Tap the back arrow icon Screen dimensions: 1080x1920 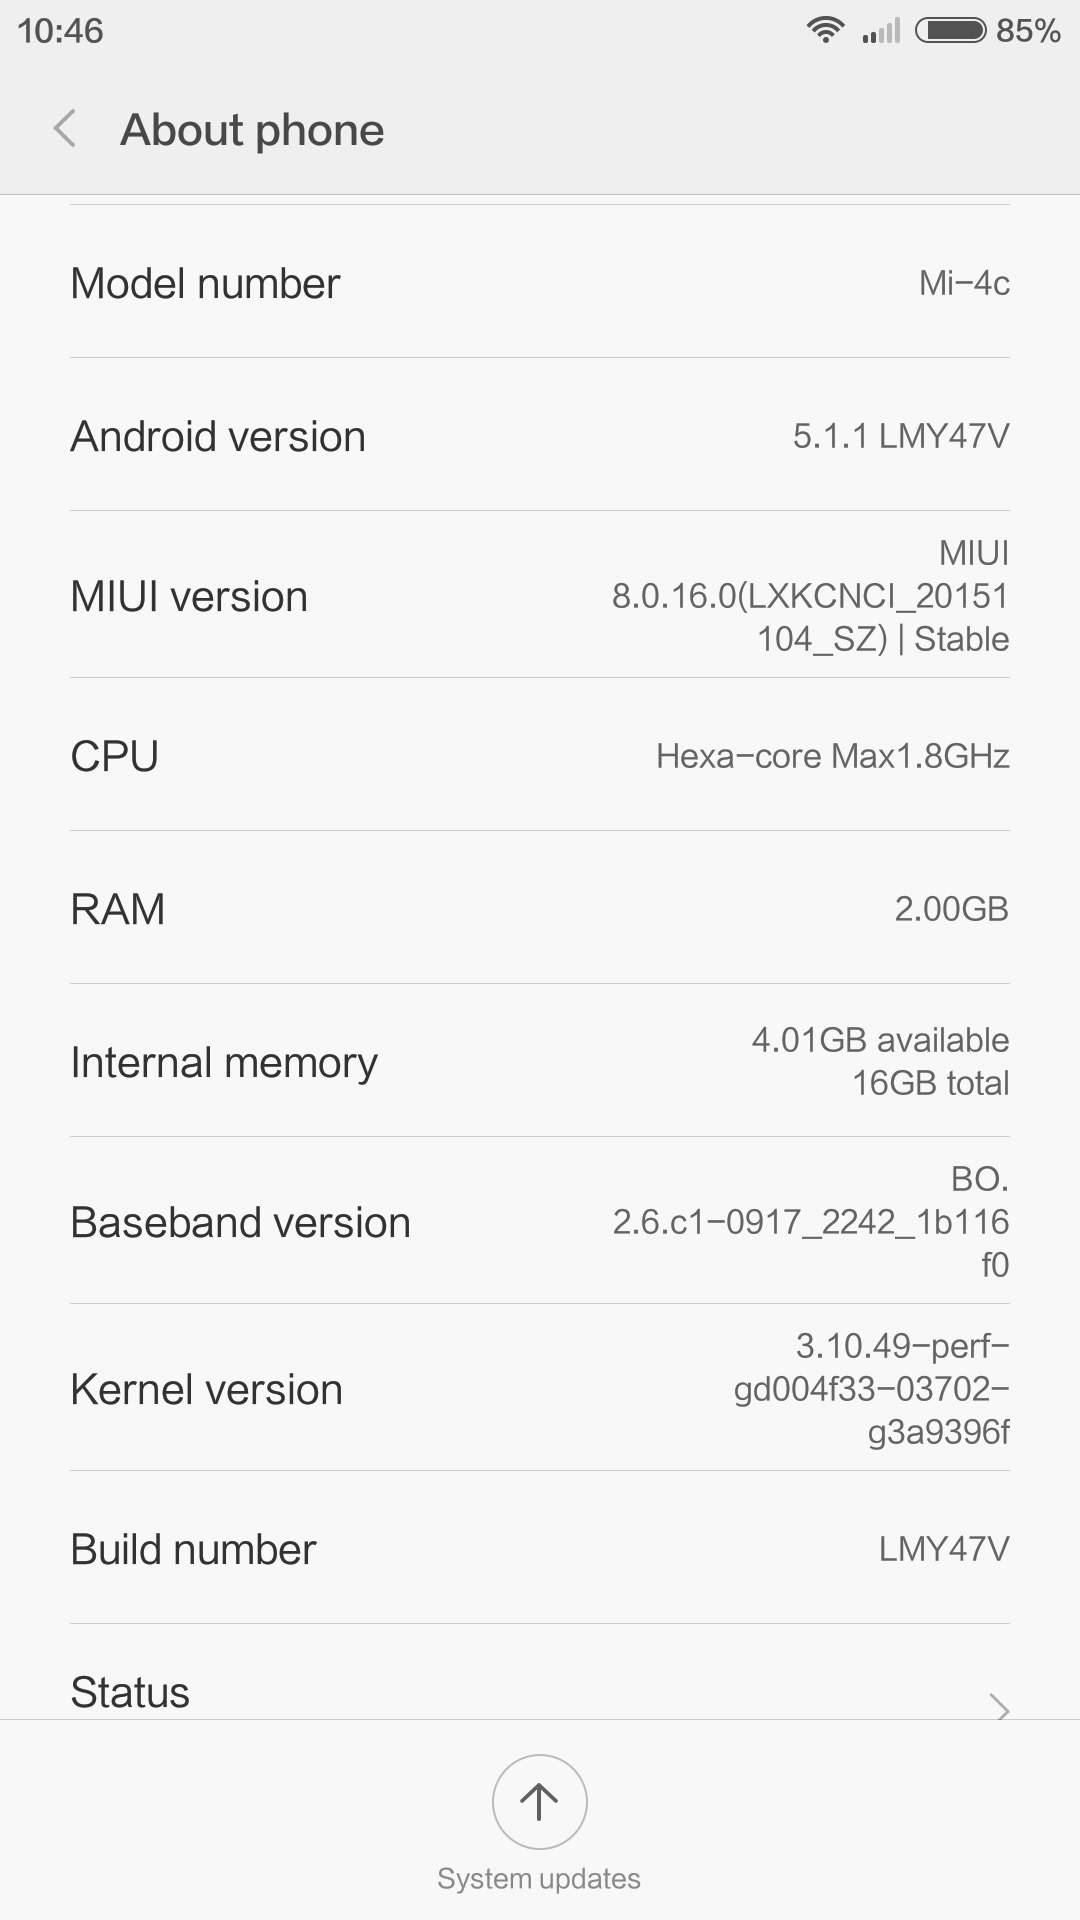(65, 129)
